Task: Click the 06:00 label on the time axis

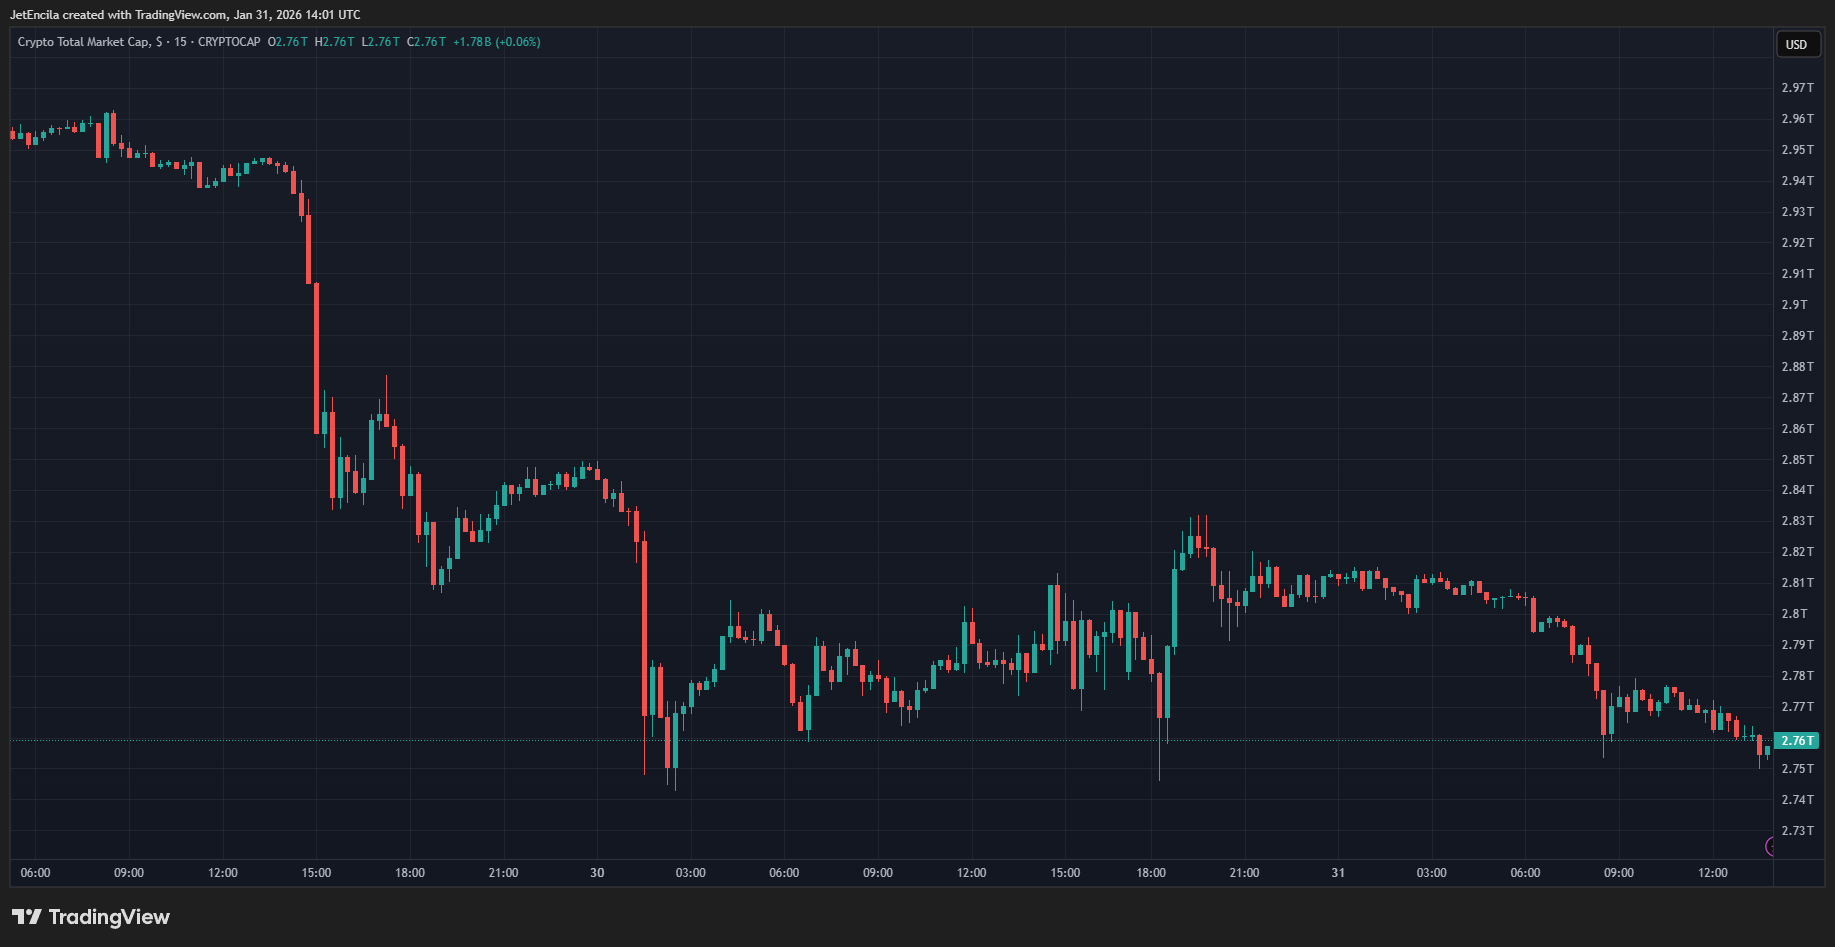Action: [36, 872]
